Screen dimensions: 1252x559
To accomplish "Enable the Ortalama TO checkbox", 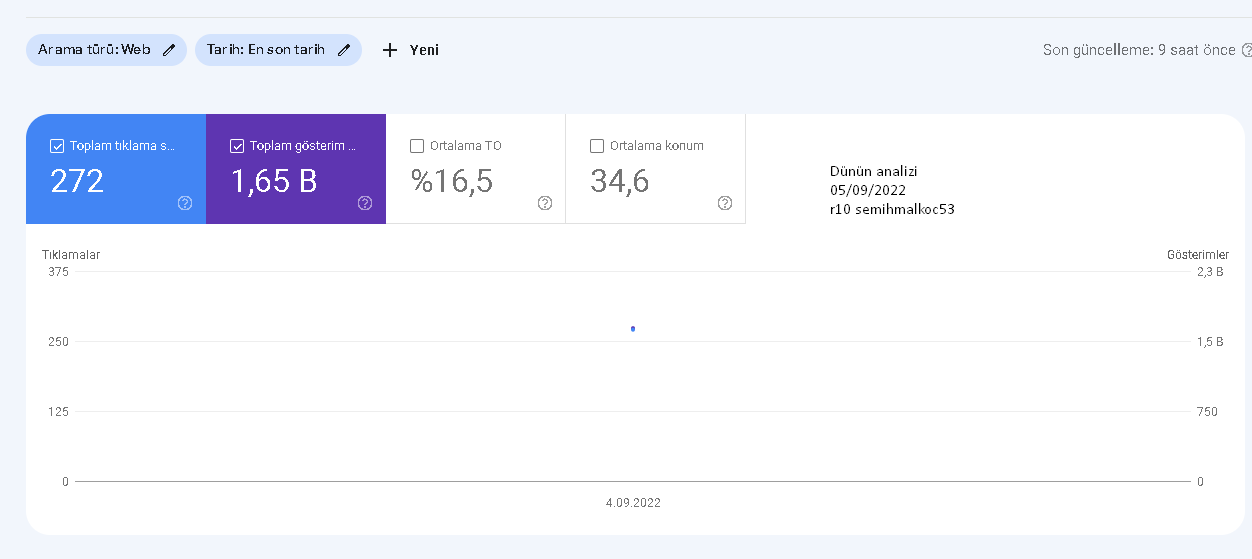I will pyautogui.click(x=417, y=146).
